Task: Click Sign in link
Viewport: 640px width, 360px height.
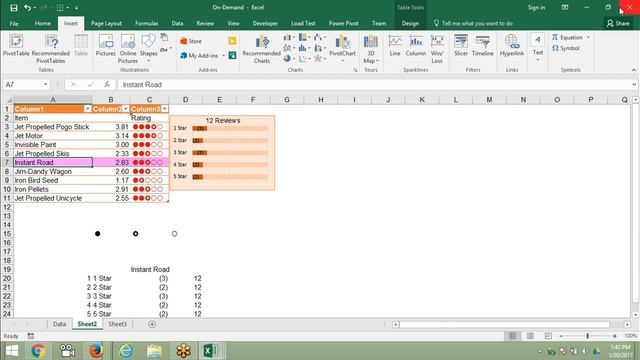Action: coord(536,8)
